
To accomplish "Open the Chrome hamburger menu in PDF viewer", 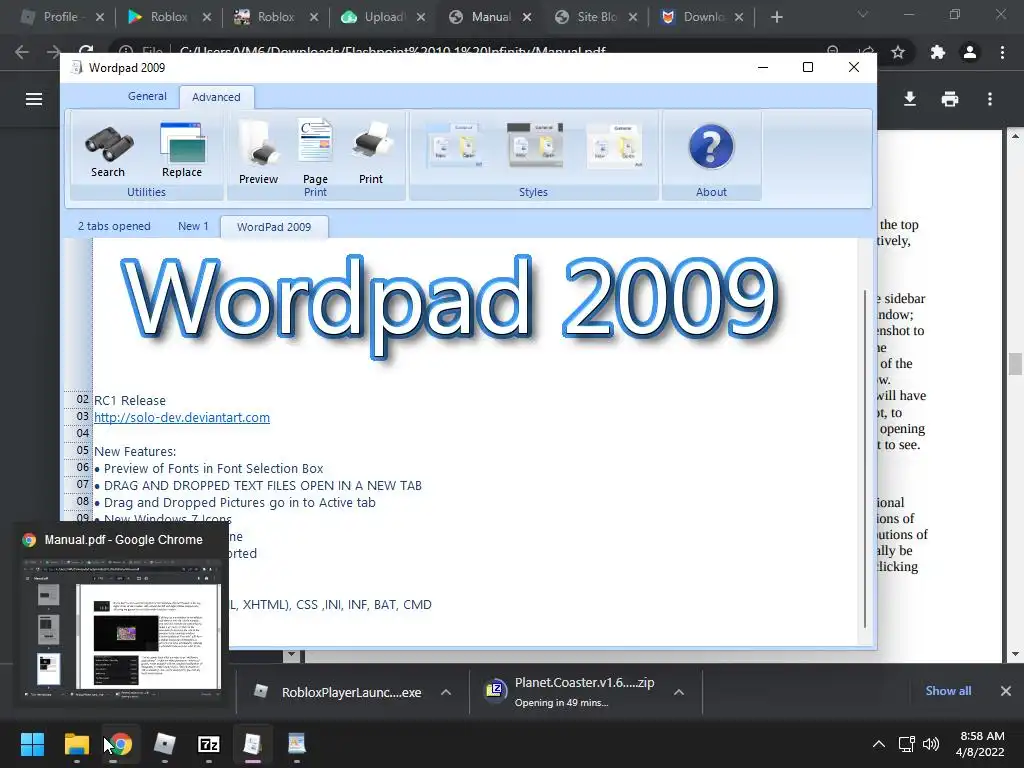I will (x=34, y=99).
